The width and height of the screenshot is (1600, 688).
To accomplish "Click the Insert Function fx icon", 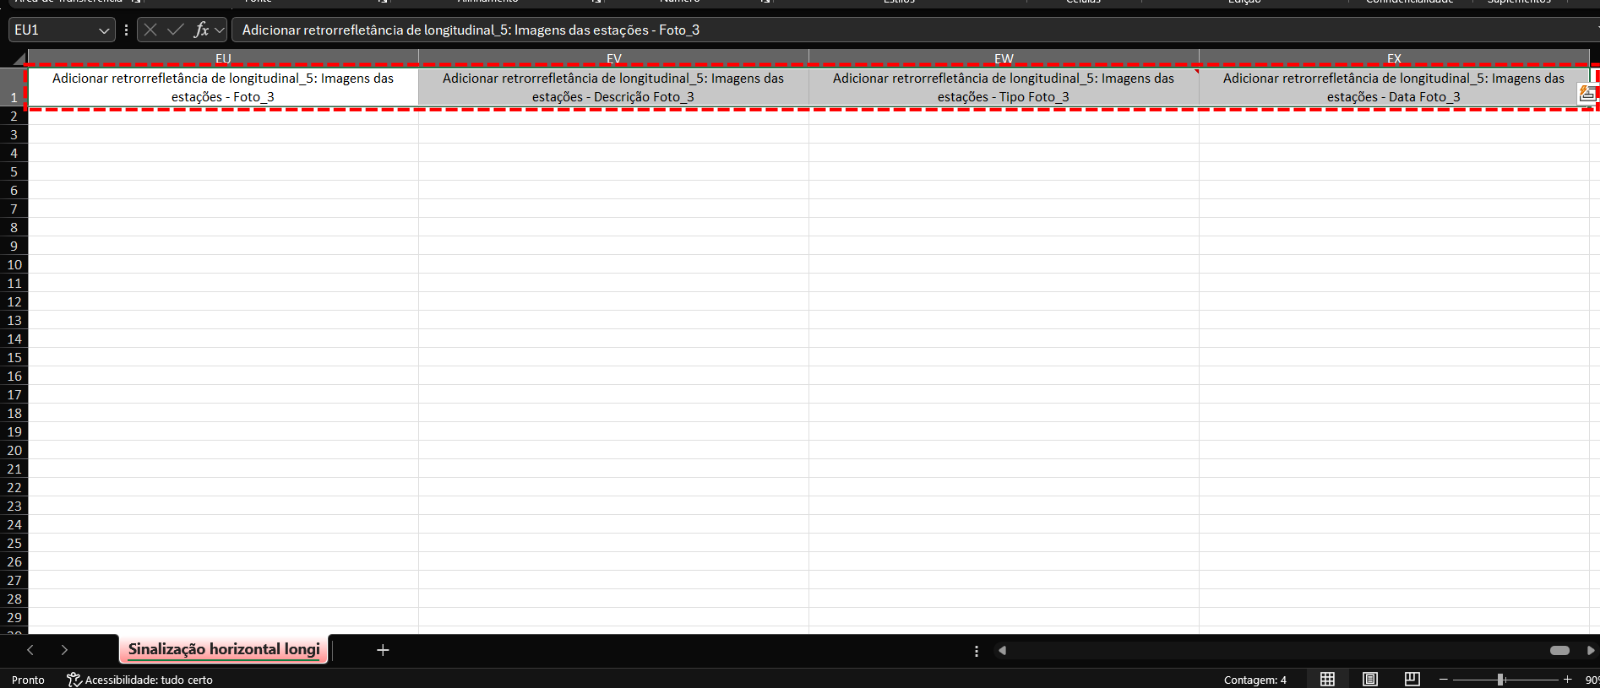I will pos(201,30).
